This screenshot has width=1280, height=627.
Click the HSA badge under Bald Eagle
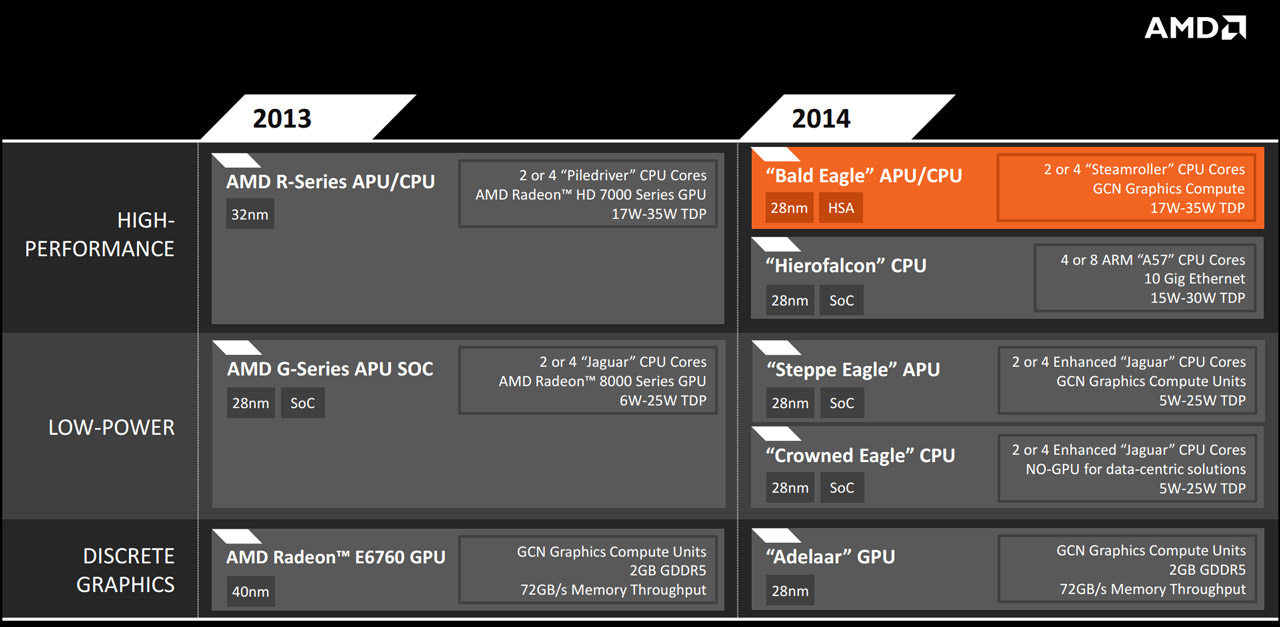(x=842, y=208)
